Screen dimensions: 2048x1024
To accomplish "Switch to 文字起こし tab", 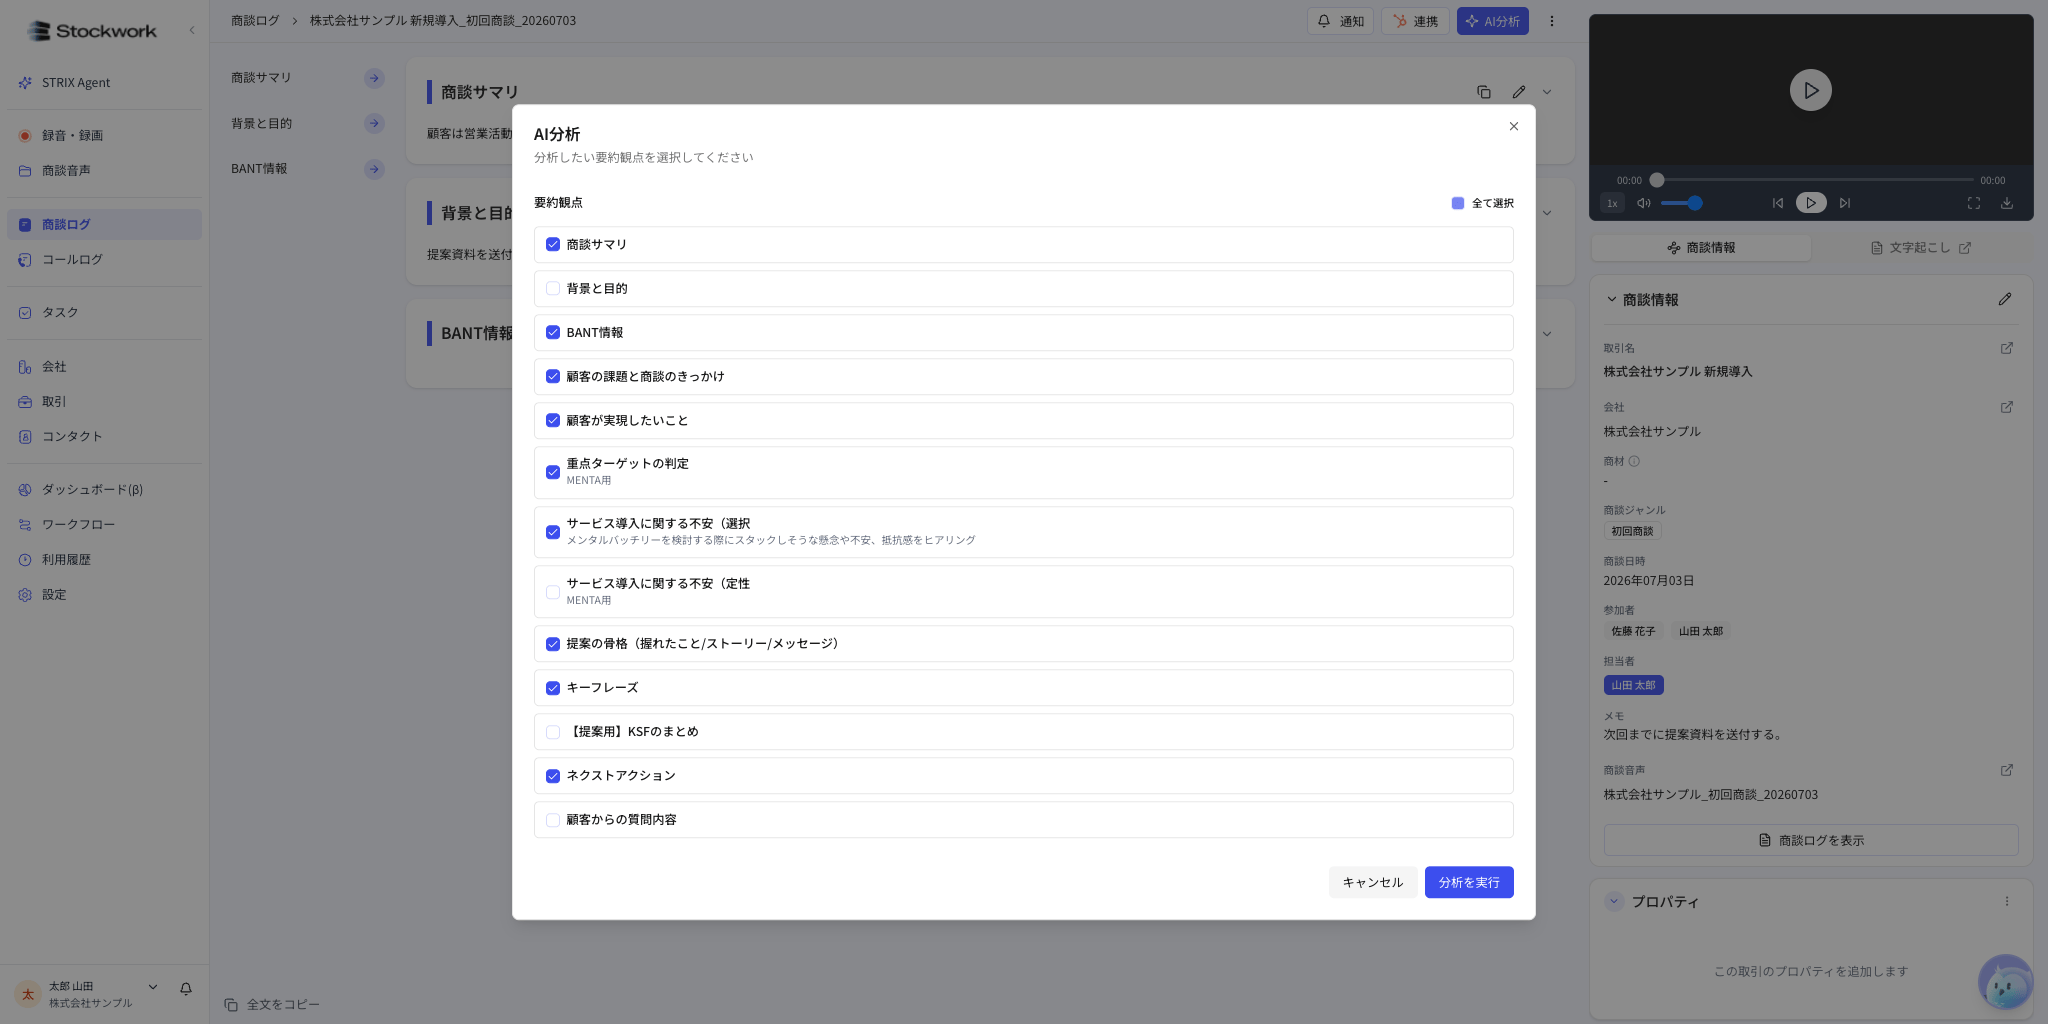I will (x=1921, y=247).
